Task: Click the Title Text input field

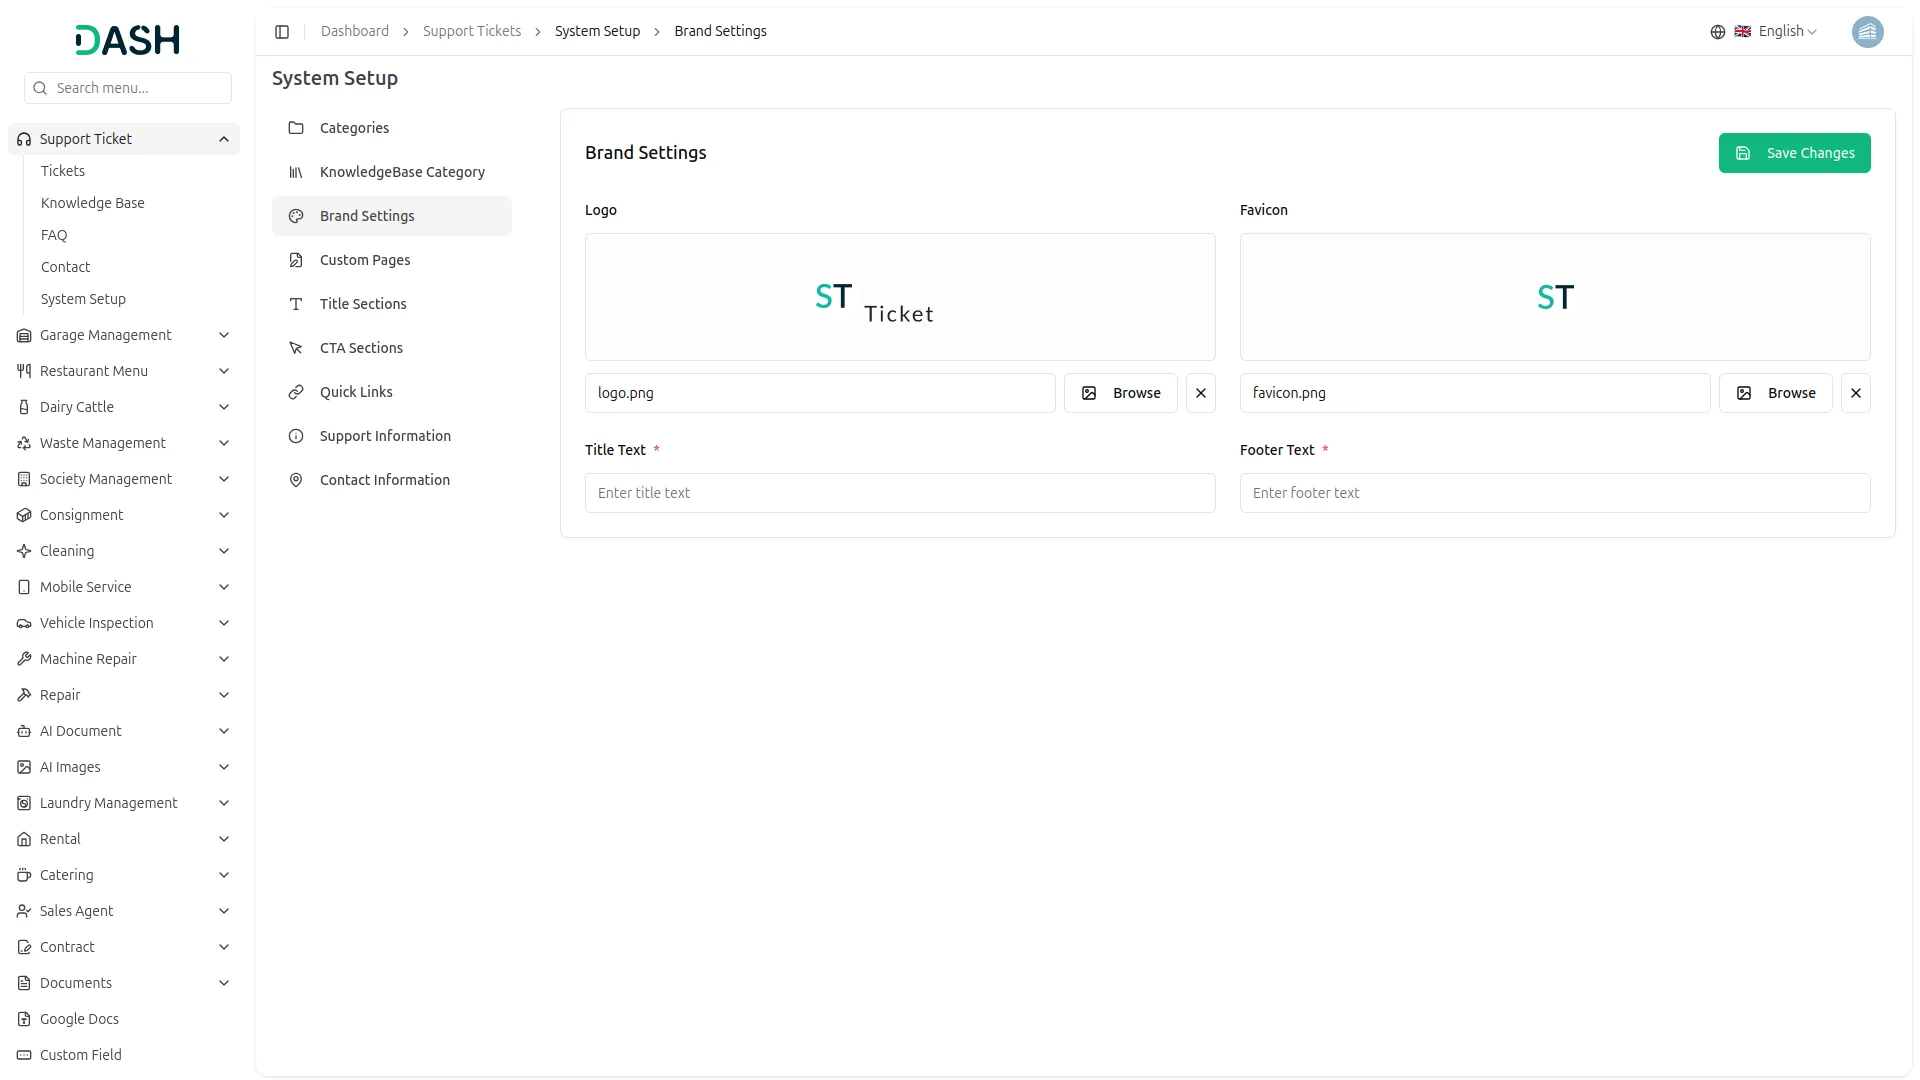Action: [900, 493]
